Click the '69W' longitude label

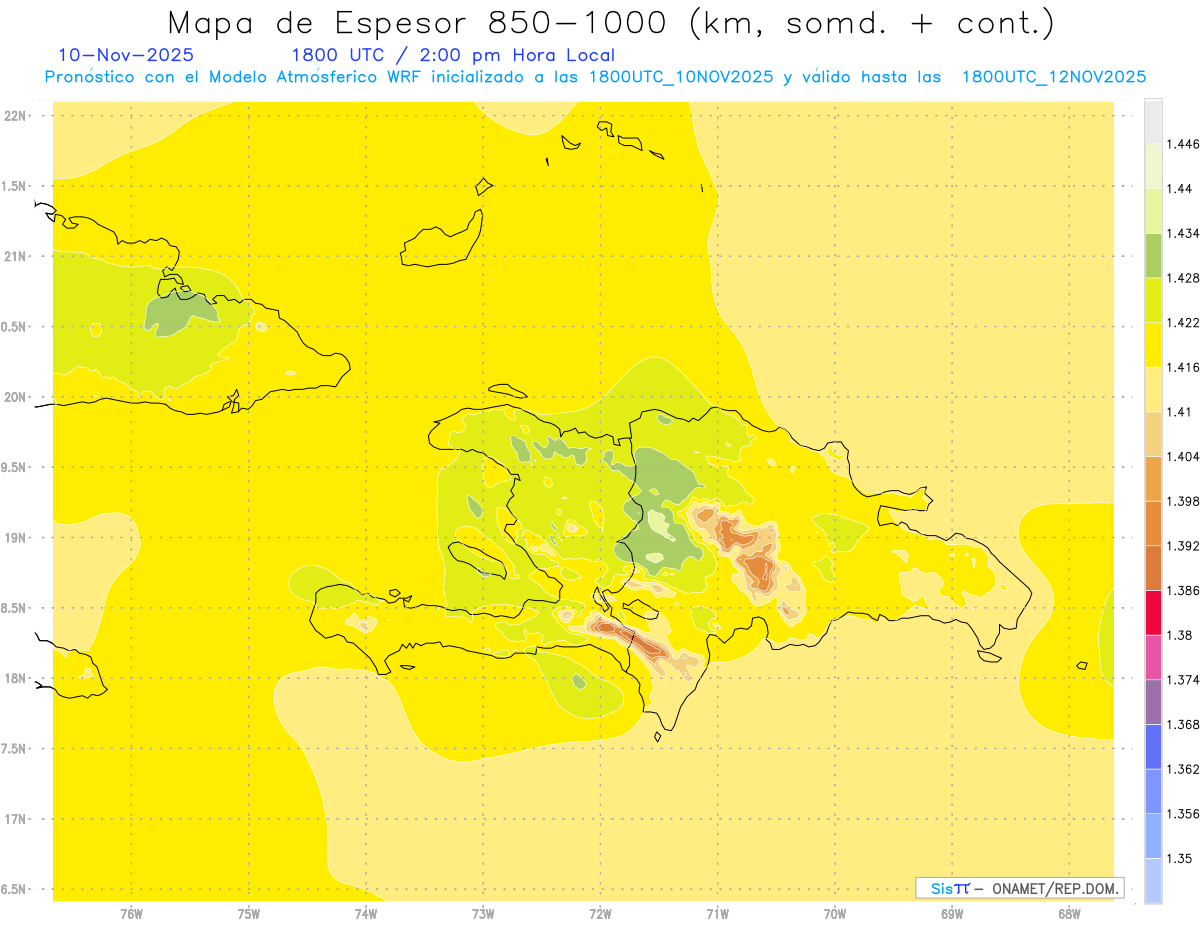(952, 914)
